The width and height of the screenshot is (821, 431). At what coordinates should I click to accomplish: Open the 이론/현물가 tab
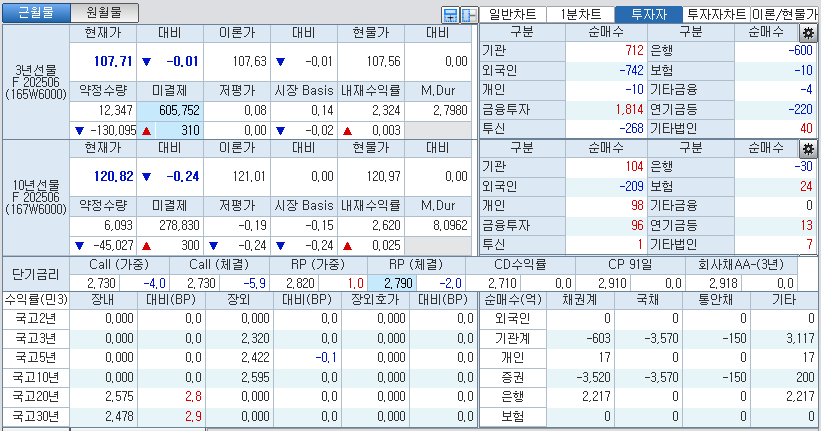pyautogui.click(x=784, y=14)
